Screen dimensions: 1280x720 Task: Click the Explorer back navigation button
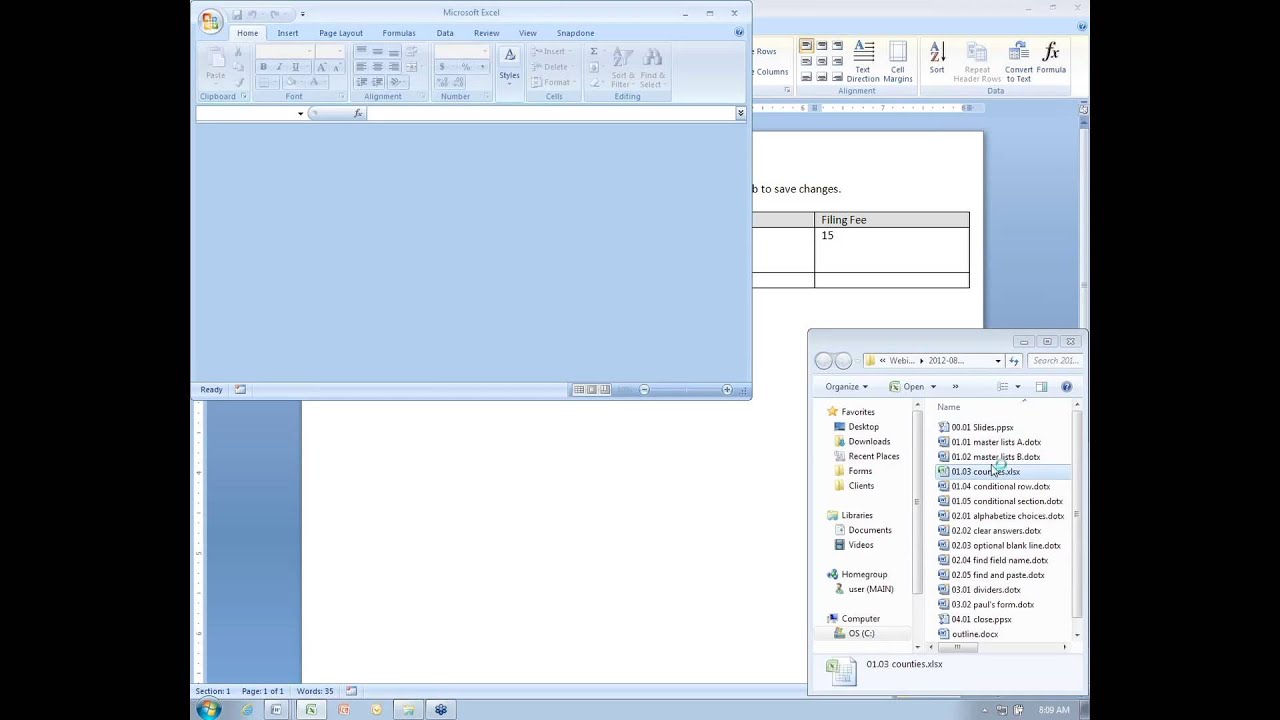tap(823, 361)
